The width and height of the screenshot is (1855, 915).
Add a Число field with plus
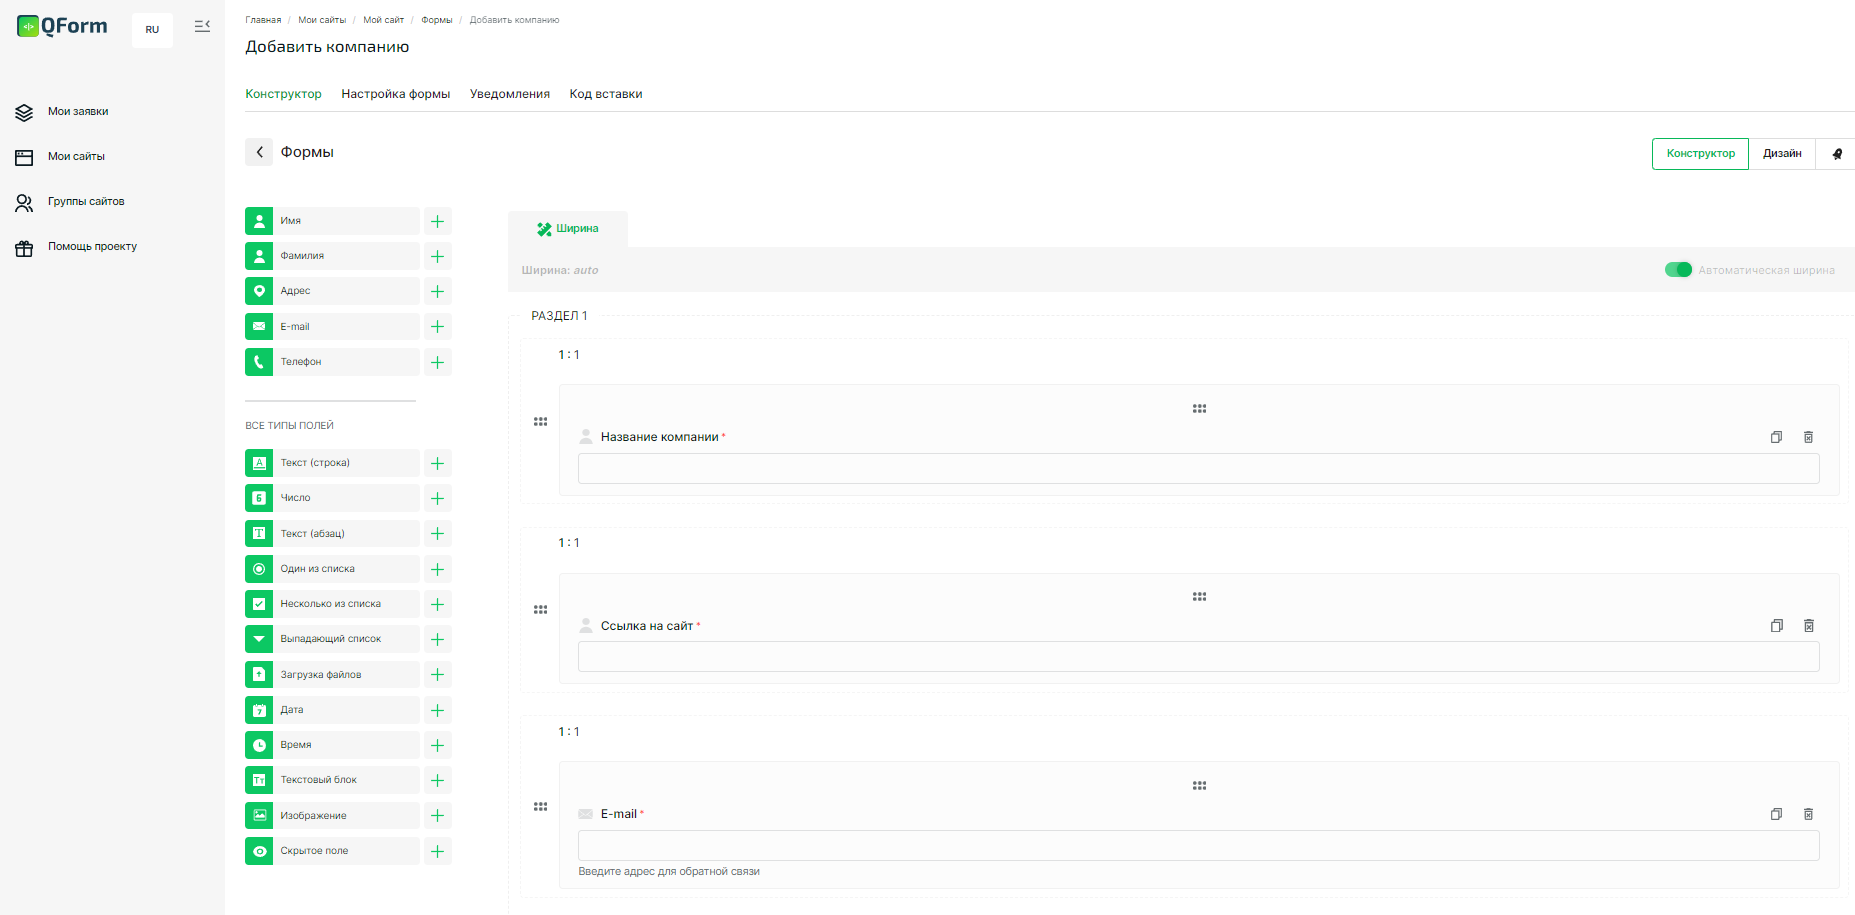437,498
